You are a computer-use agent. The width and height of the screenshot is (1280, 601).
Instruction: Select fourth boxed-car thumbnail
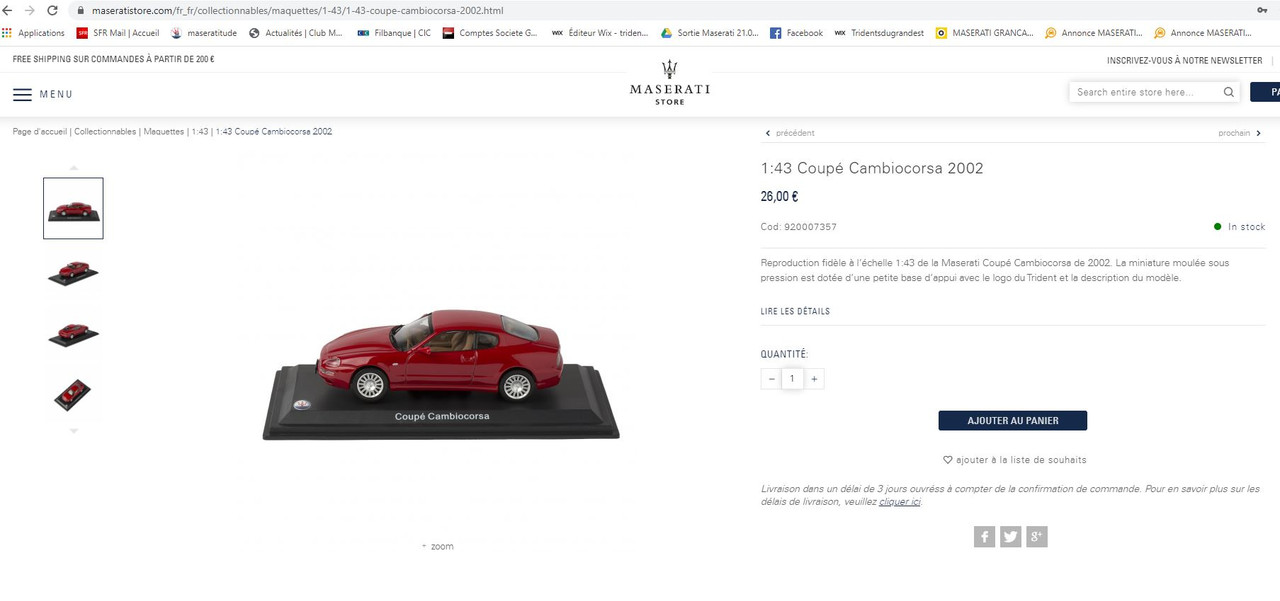point(73,394)
